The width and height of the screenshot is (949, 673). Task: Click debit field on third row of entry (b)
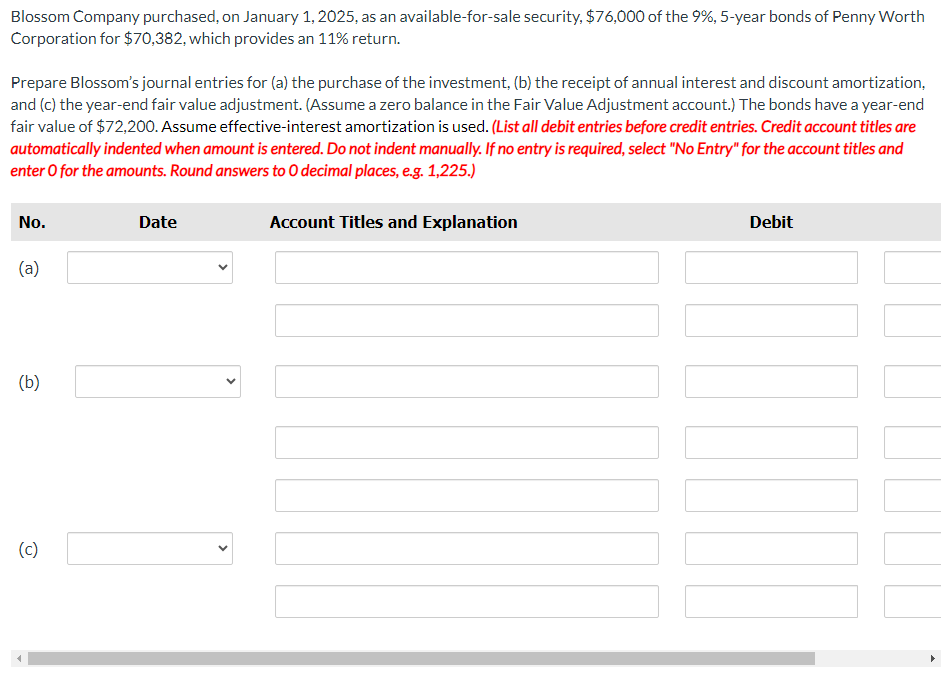(x=772, y=496)
